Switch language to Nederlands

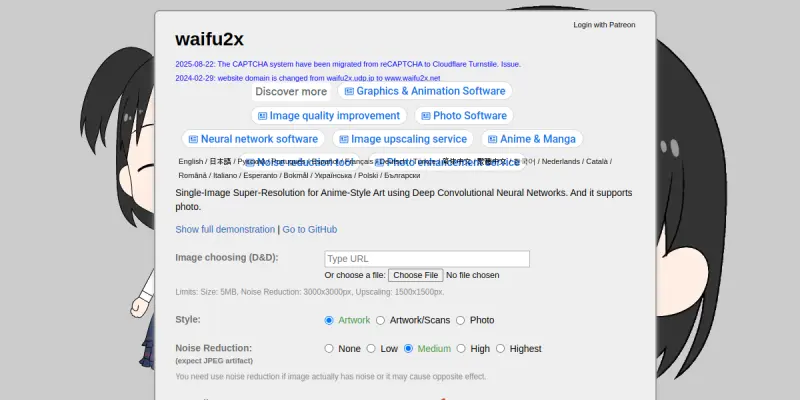tap(561, 162)
